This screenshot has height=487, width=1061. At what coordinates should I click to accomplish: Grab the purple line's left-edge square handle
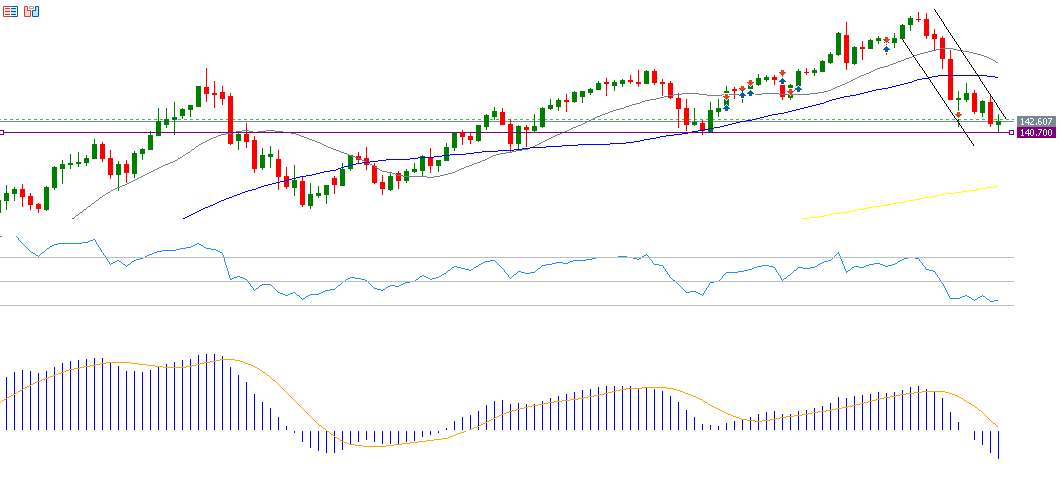[3, 132]
